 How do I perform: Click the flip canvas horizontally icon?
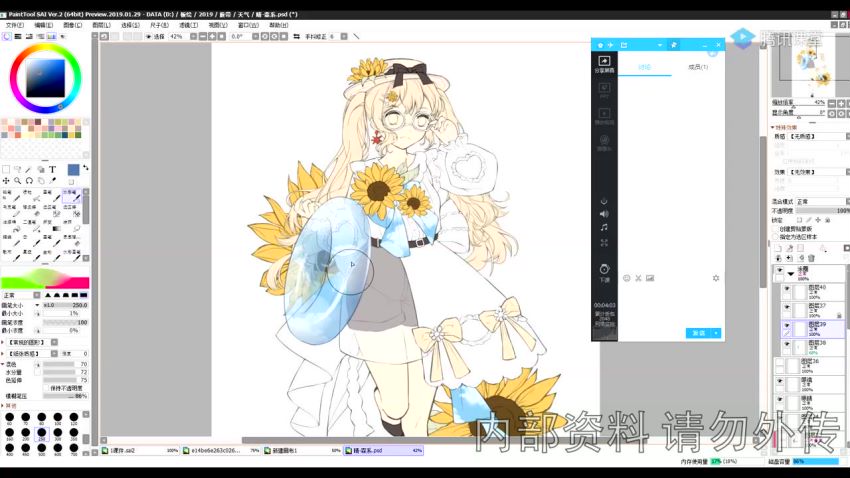pyautogui.click(x=297, y=36)
